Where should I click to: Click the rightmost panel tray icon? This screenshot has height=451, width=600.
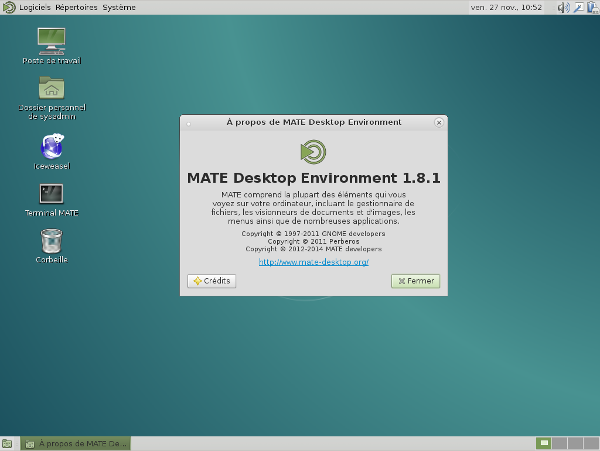pyautogui.click(x=593, y=7)
